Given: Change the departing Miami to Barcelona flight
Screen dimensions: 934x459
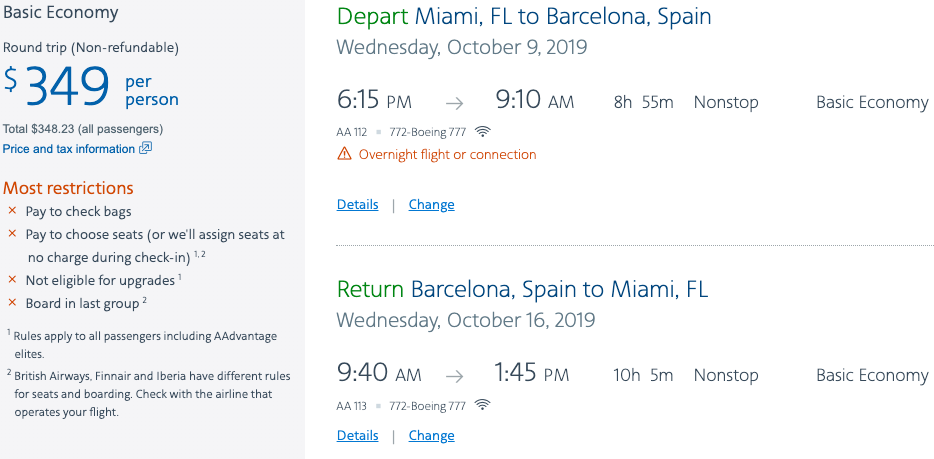Looking at the screenshot, I should 431,205.
